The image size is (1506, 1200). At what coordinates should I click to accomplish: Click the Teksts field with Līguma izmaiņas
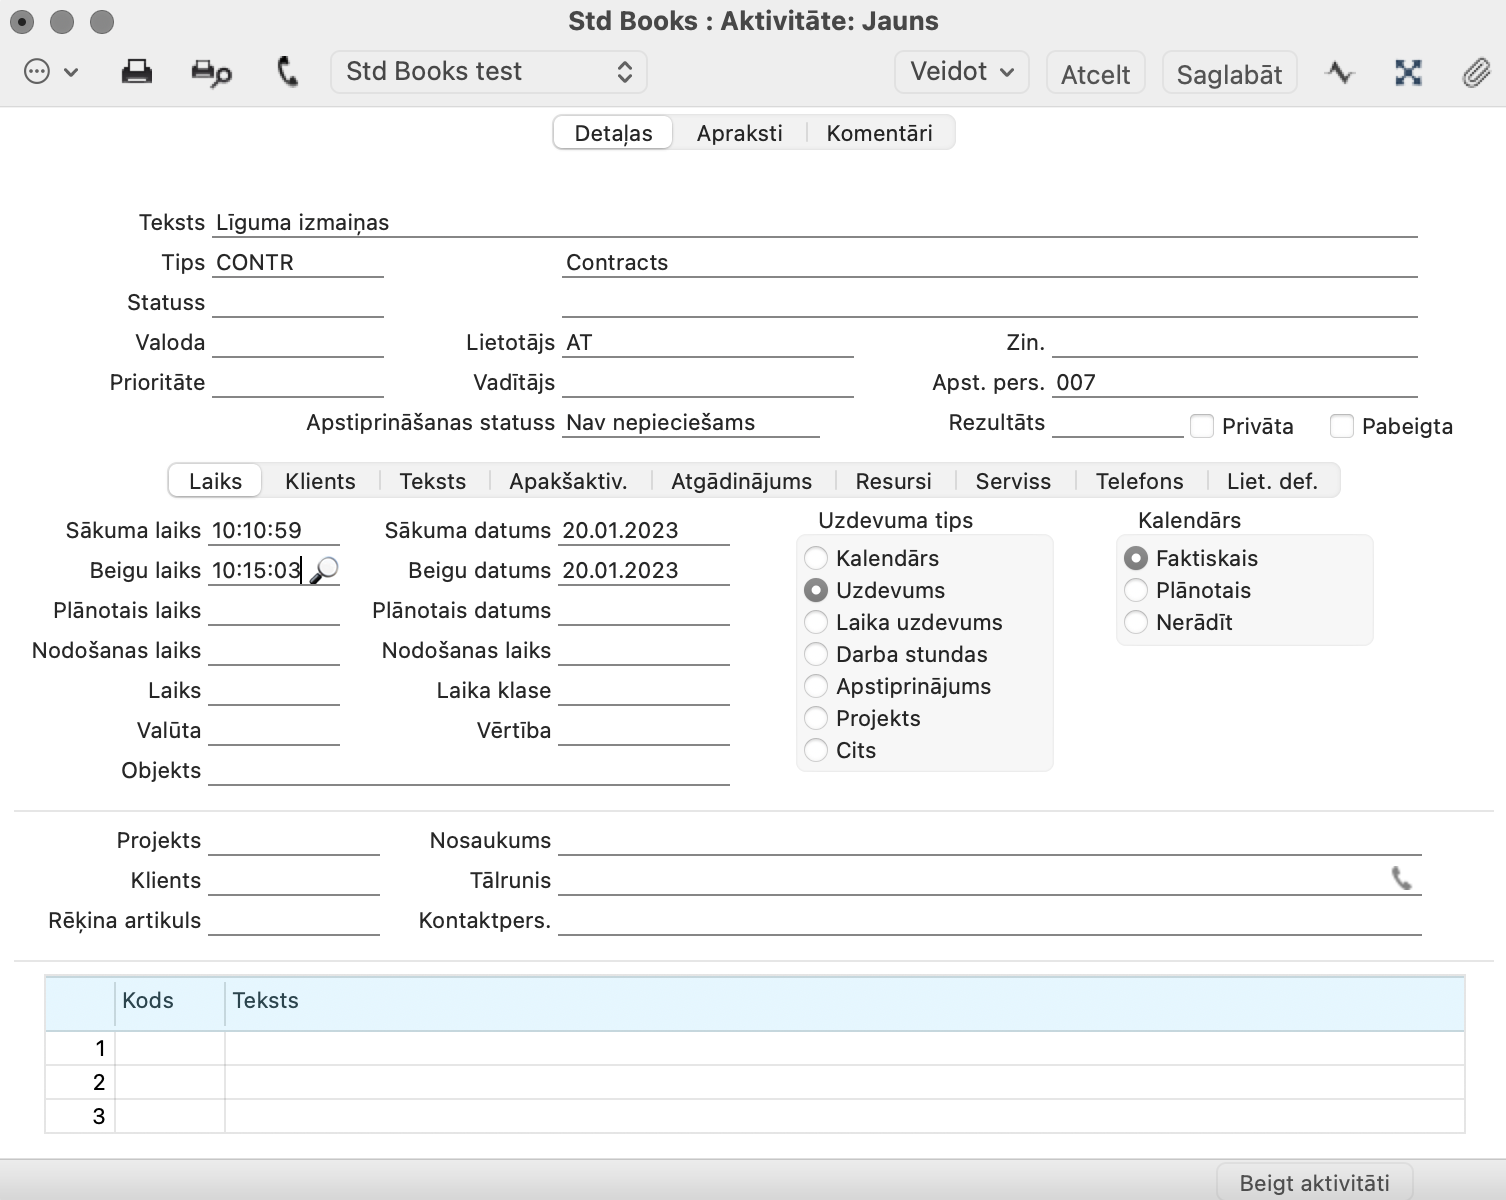(x=815, y=222)
